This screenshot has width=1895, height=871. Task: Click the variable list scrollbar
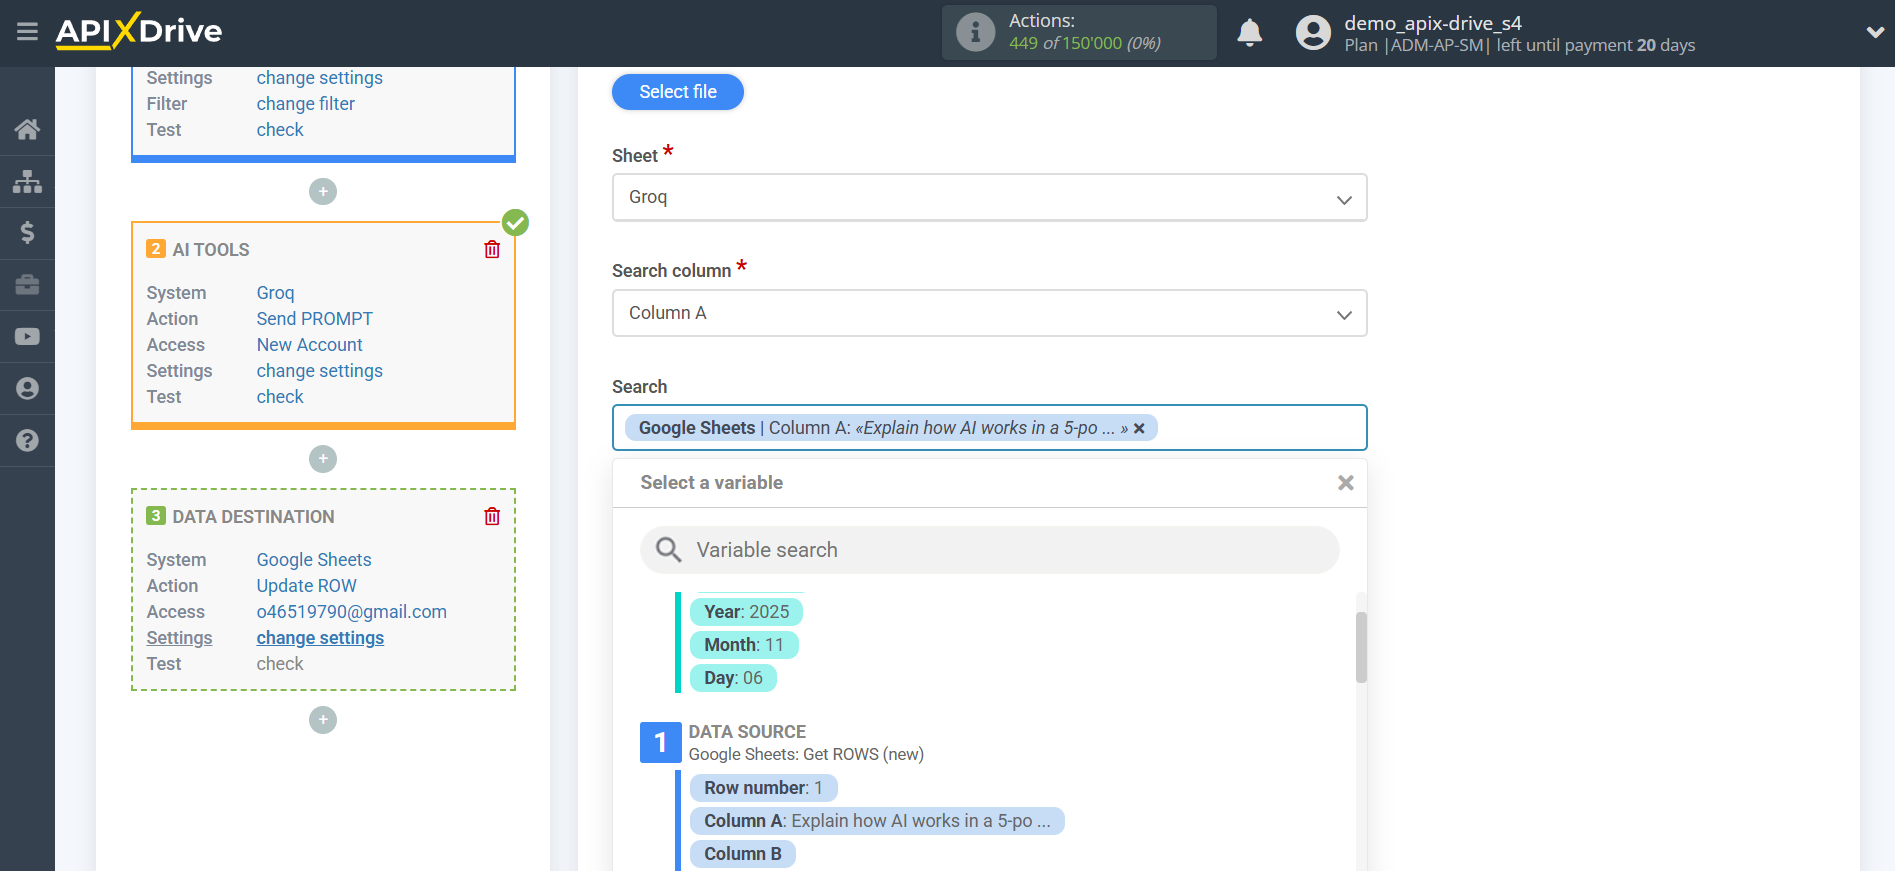[1361, 647]
